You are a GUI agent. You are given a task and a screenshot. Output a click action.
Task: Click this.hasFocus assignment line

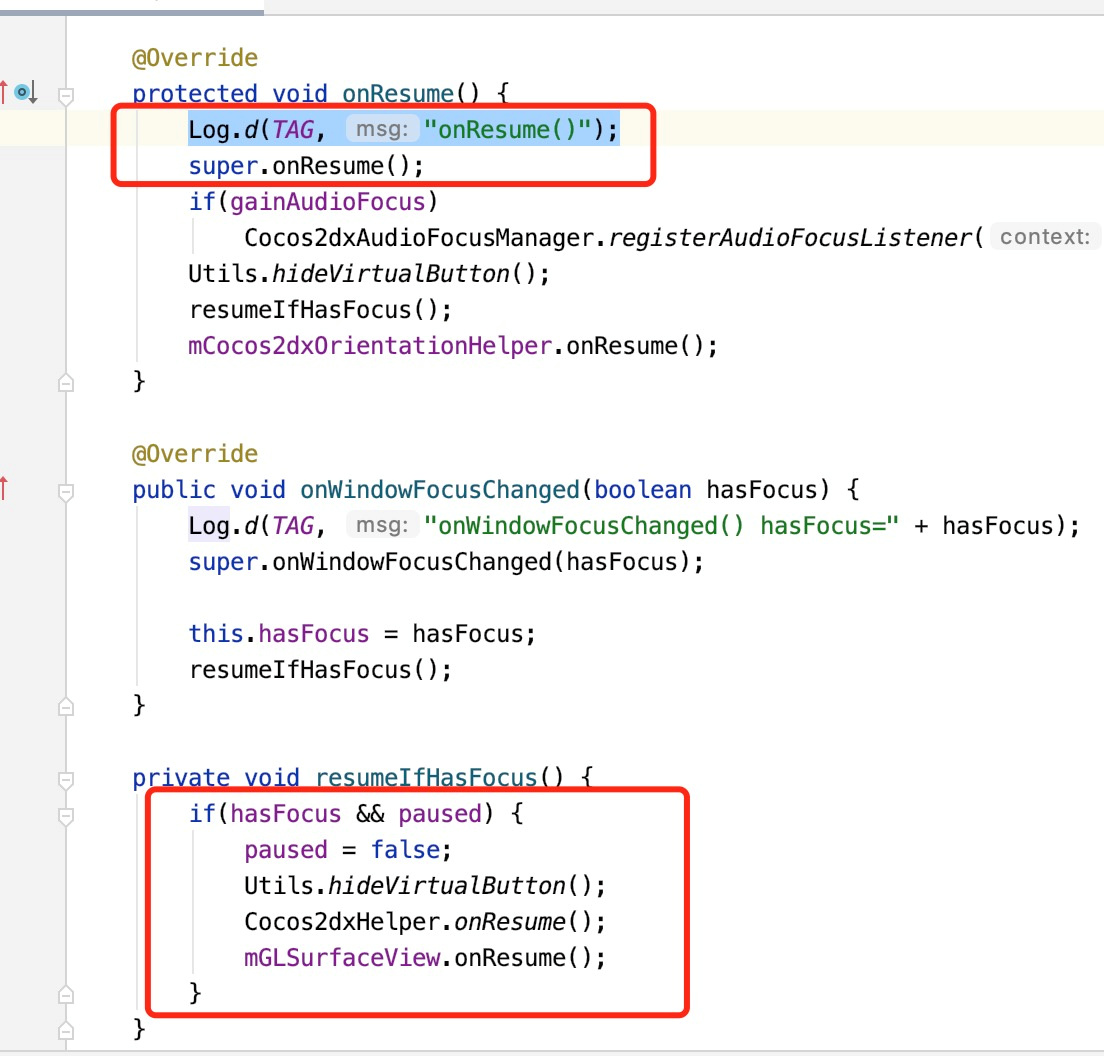tap(362, 634)
